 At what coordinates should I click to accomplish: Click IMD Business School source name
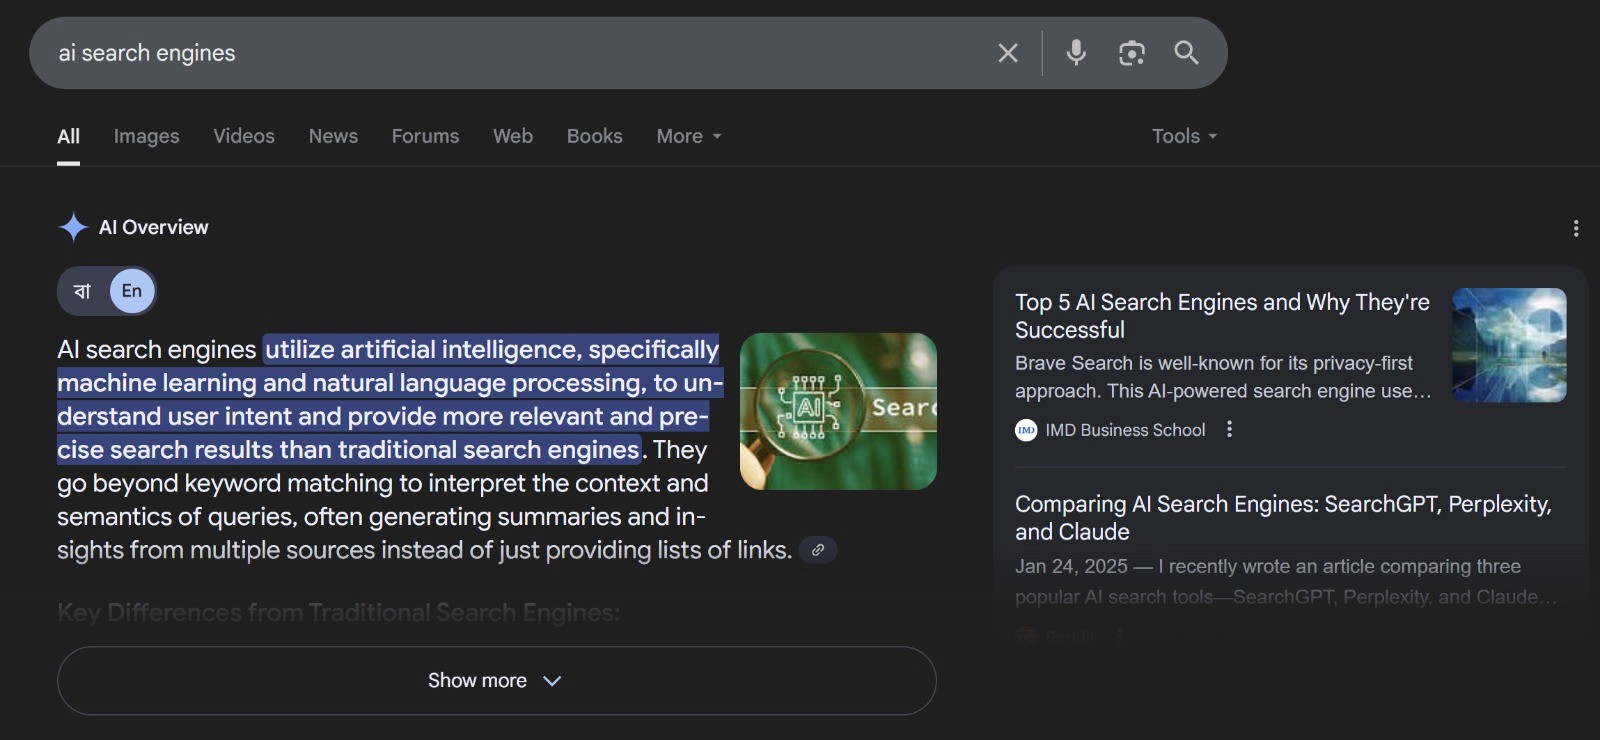1125,430
